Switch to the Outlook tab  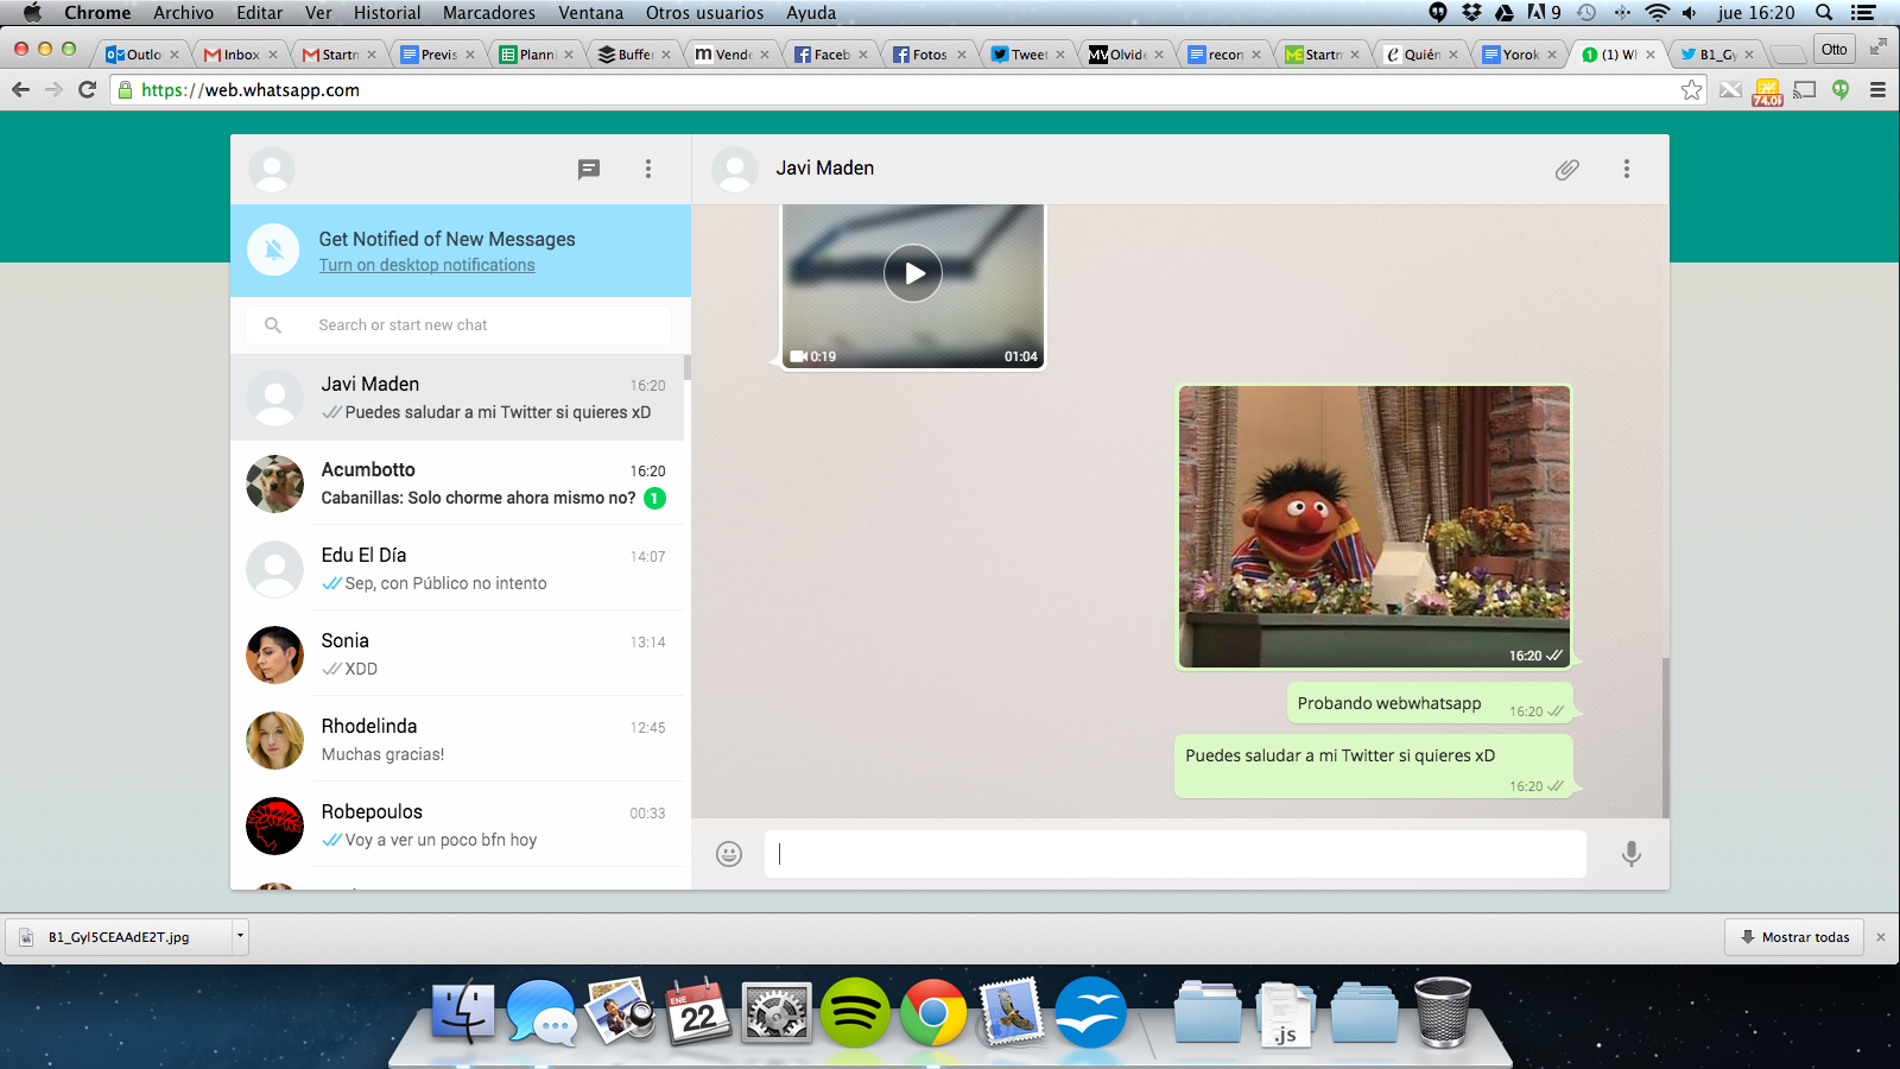(141, 54)
